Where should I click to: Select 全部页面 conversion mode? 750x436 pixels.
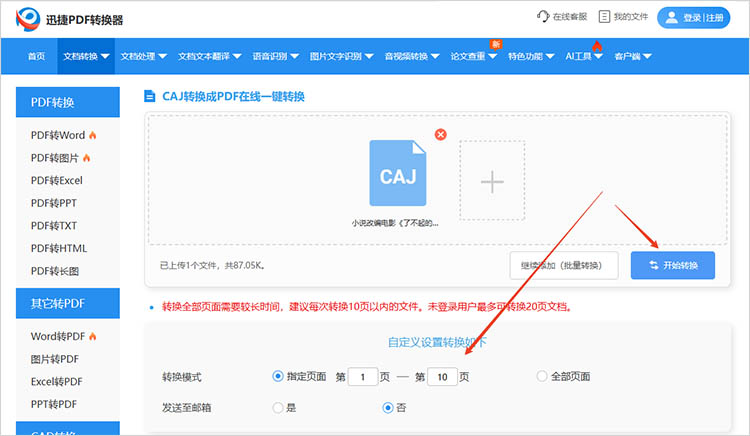541,376
